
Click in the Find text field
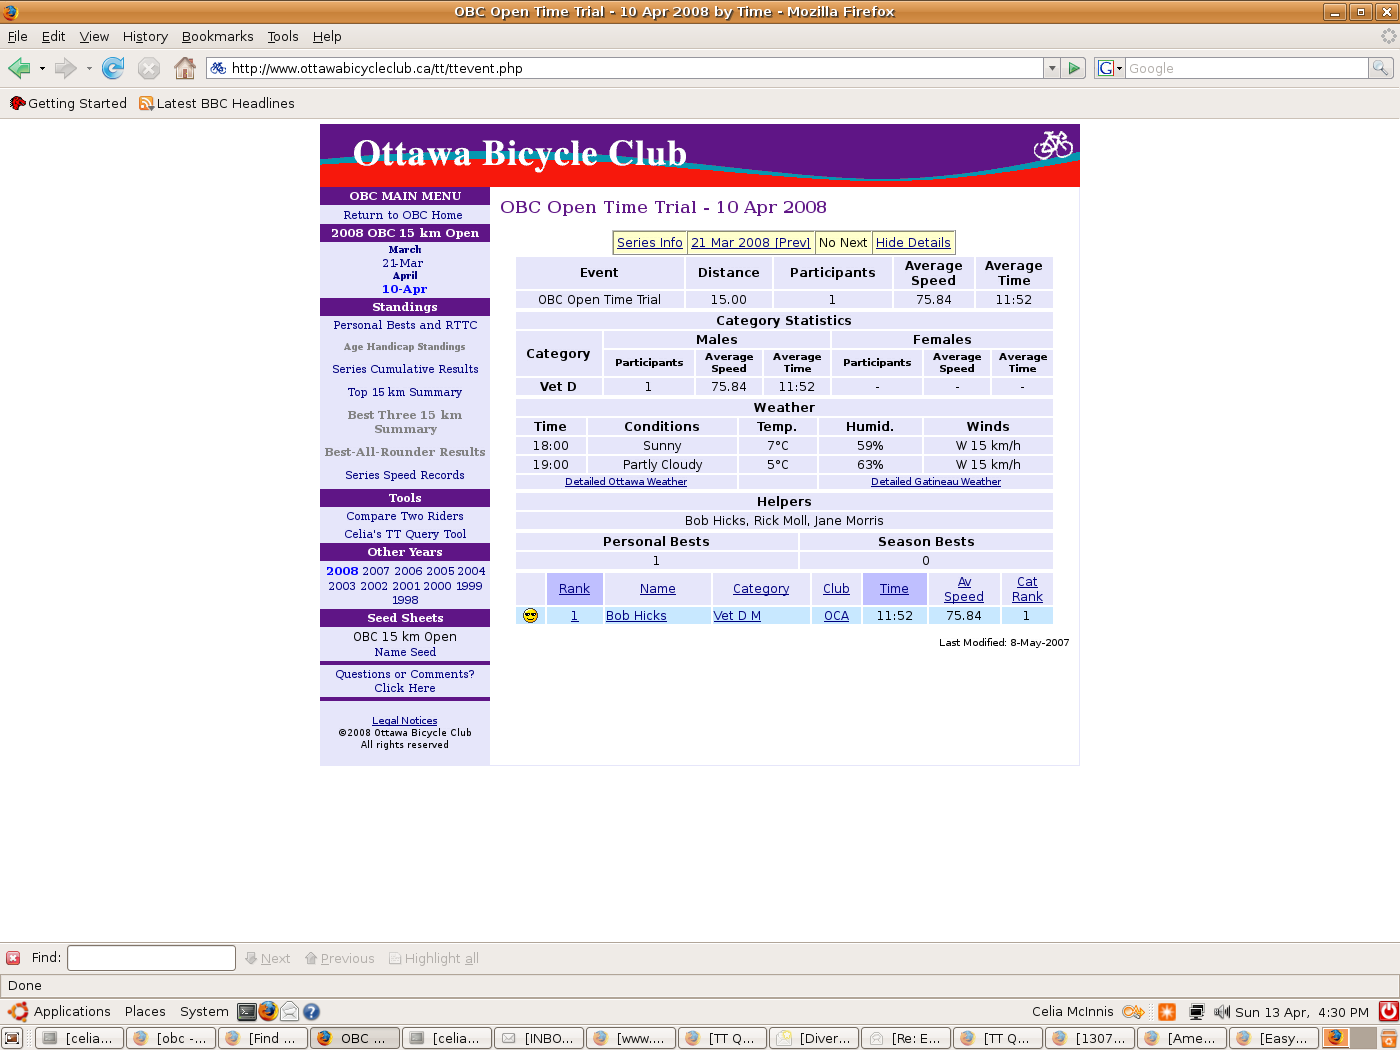[x=151, y=958]
